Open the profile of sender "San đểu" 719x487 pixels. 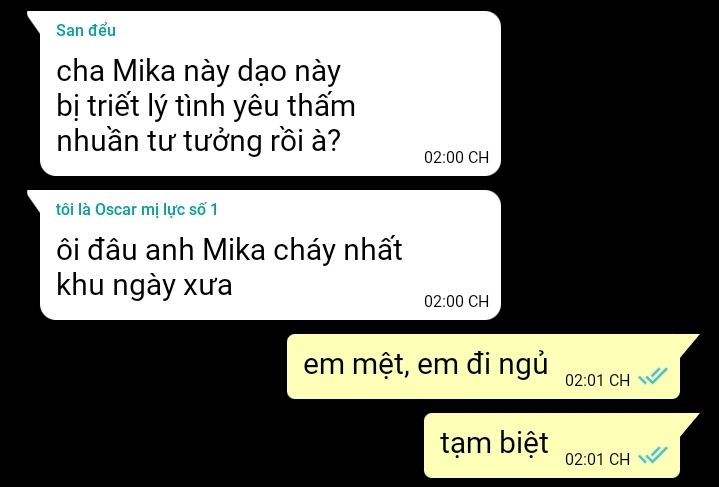coord(86,30)
